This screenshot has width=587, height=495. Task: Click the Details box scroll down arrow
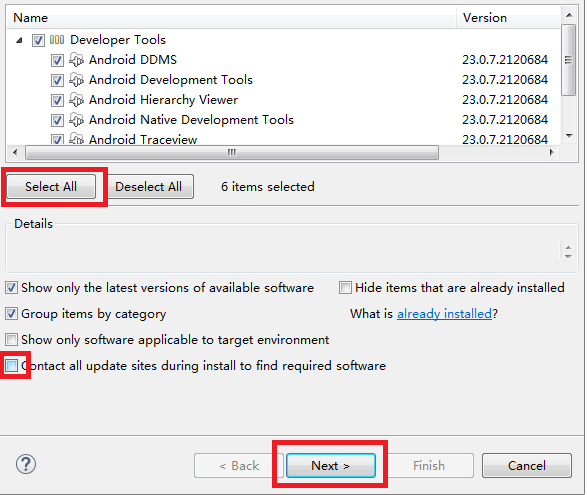pos(568,256)
